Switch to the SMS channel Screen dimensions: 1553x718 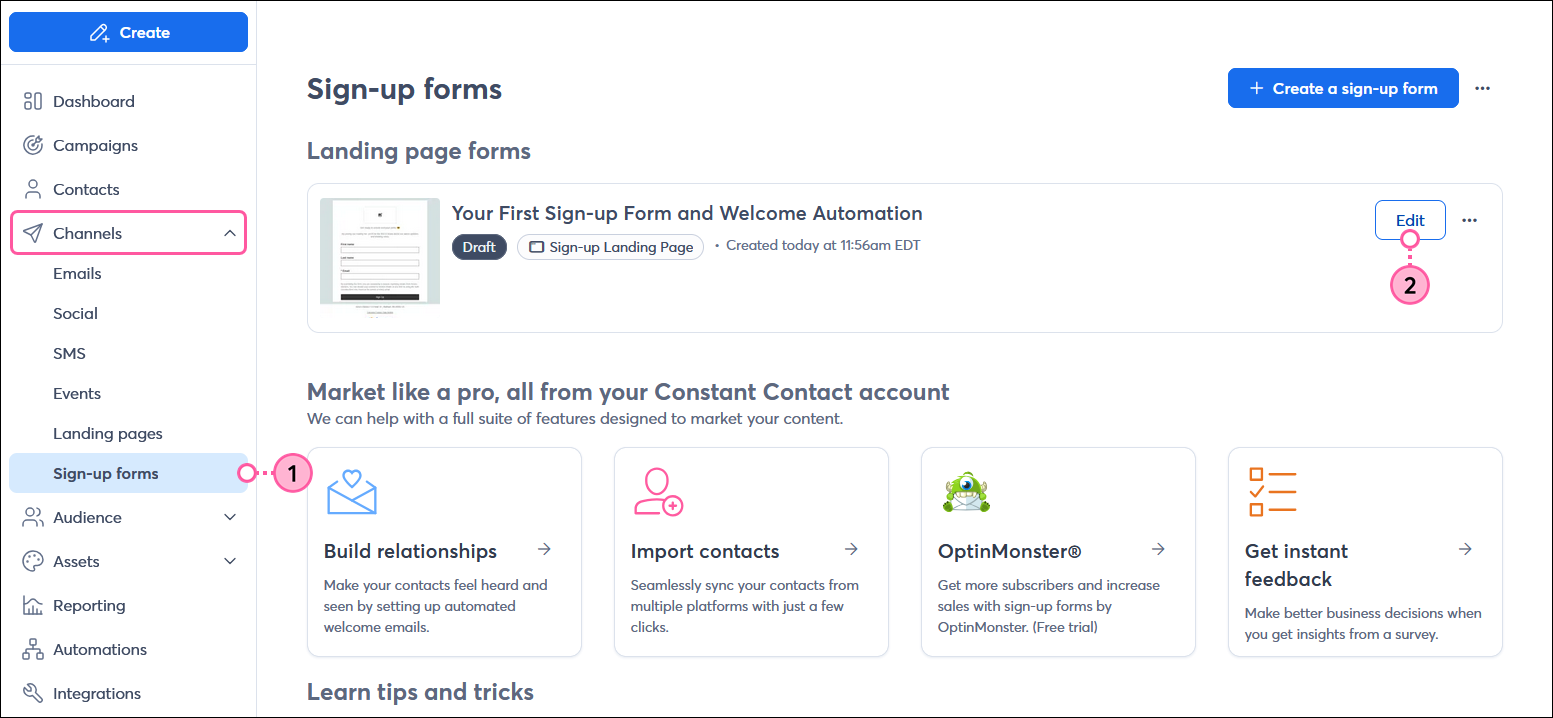click(69, 353)
